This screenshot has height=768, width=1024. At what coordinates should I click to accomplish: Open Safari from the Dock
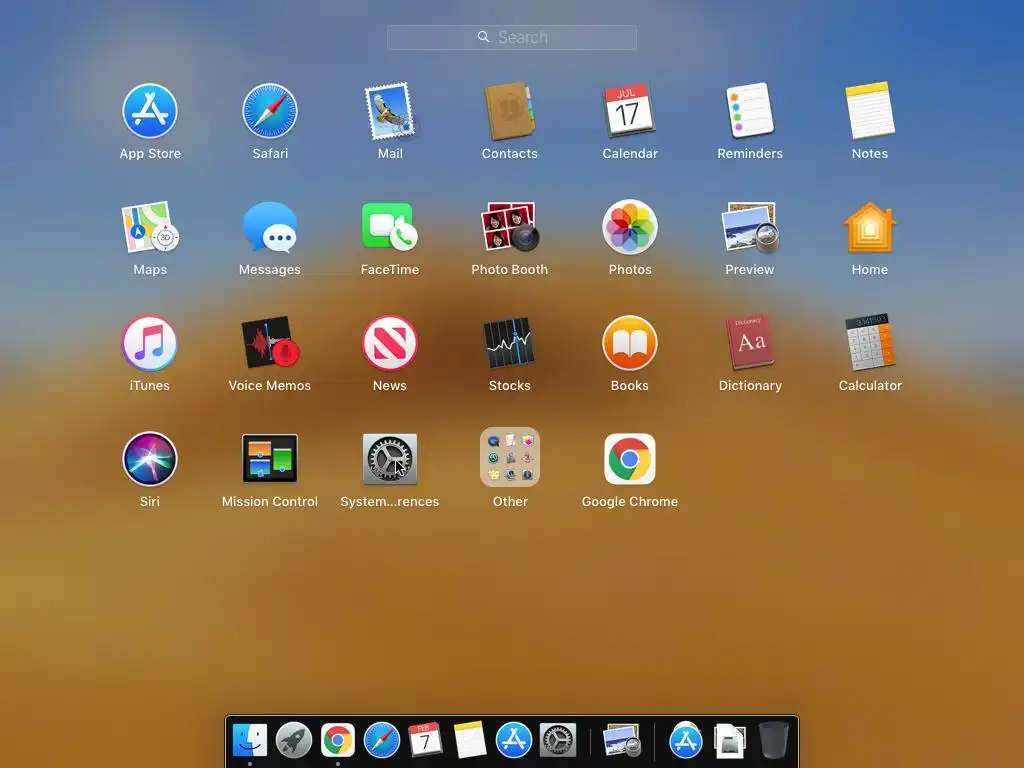pos(382,741)
